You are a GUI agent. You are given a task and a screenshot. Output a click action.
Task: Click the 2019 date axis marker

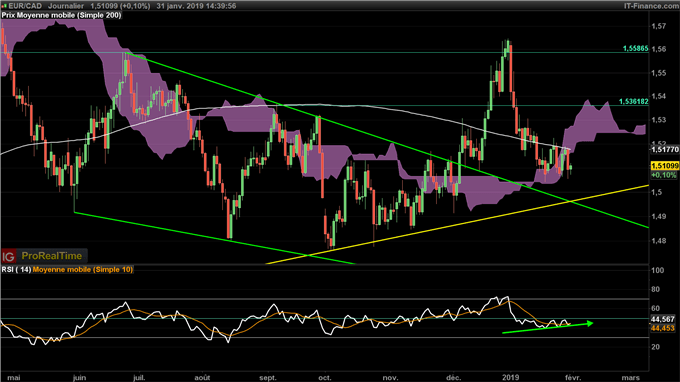coord(510,378)
